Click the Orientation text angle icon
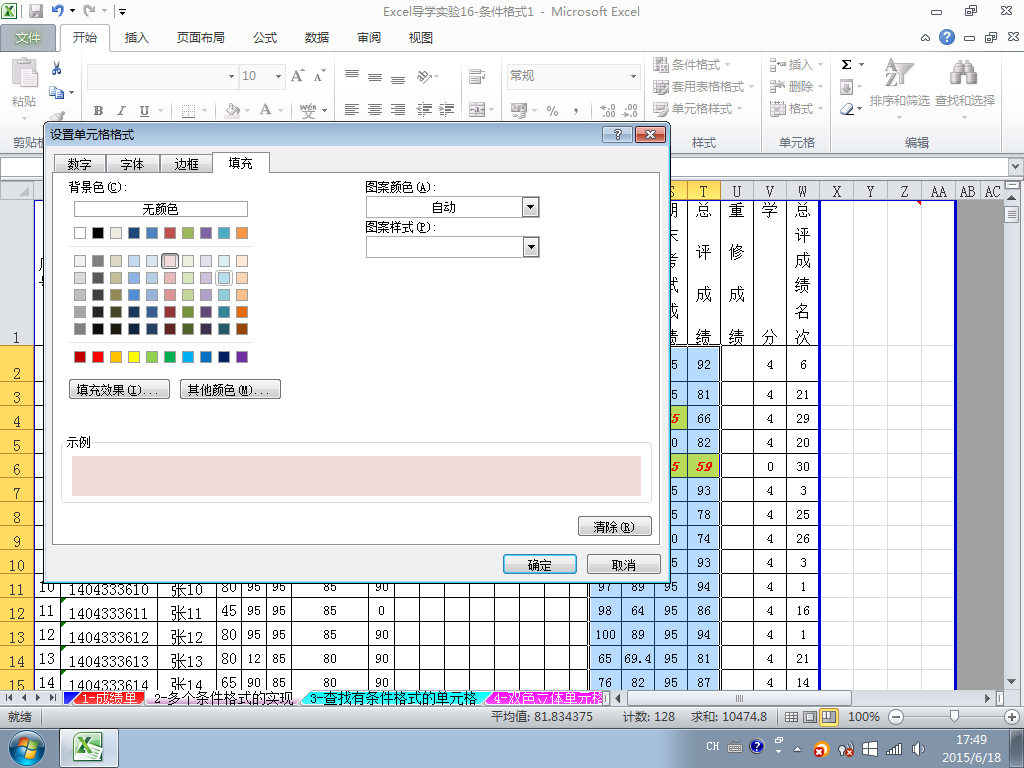This screenshot has height=768, width=1024. [424, 76]
